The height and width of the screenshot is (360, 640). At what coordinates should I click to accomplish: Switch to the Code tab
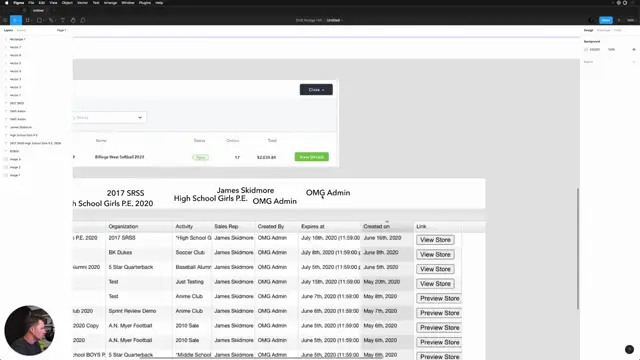click(x=618, y=30)
